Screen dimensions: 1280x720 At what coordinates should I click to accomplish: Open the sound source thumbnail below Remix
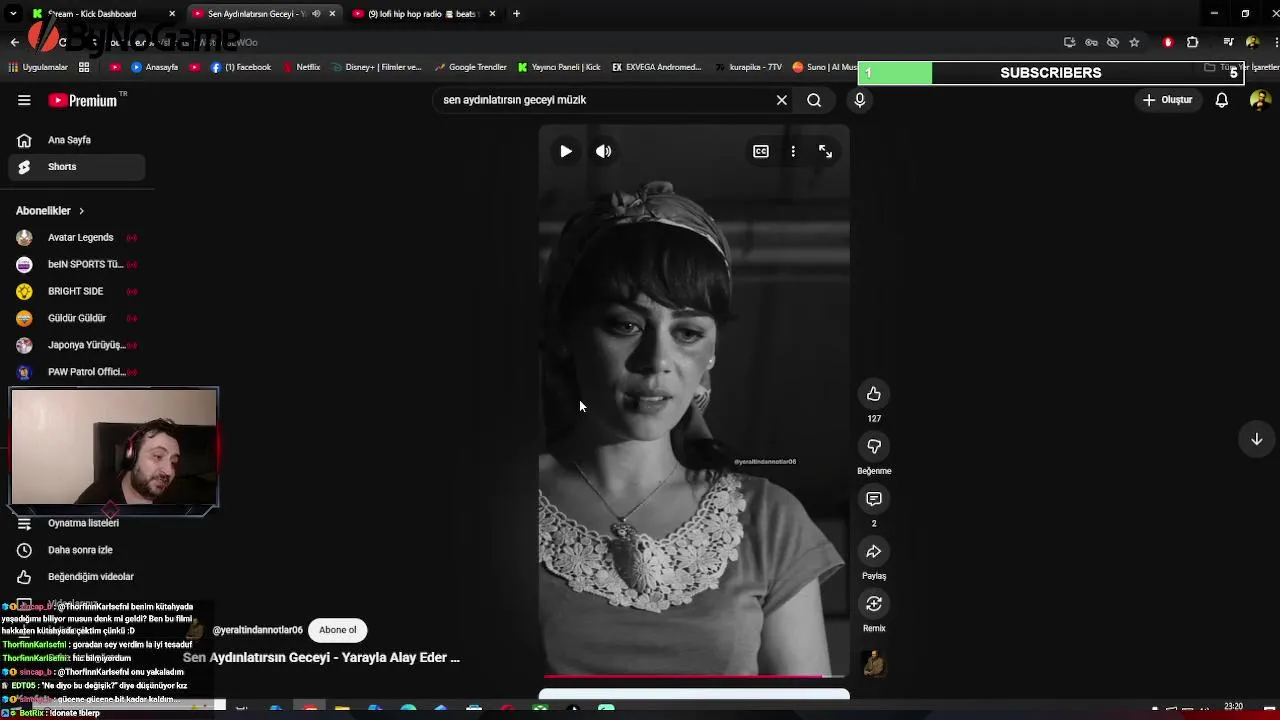click(874, 663)
